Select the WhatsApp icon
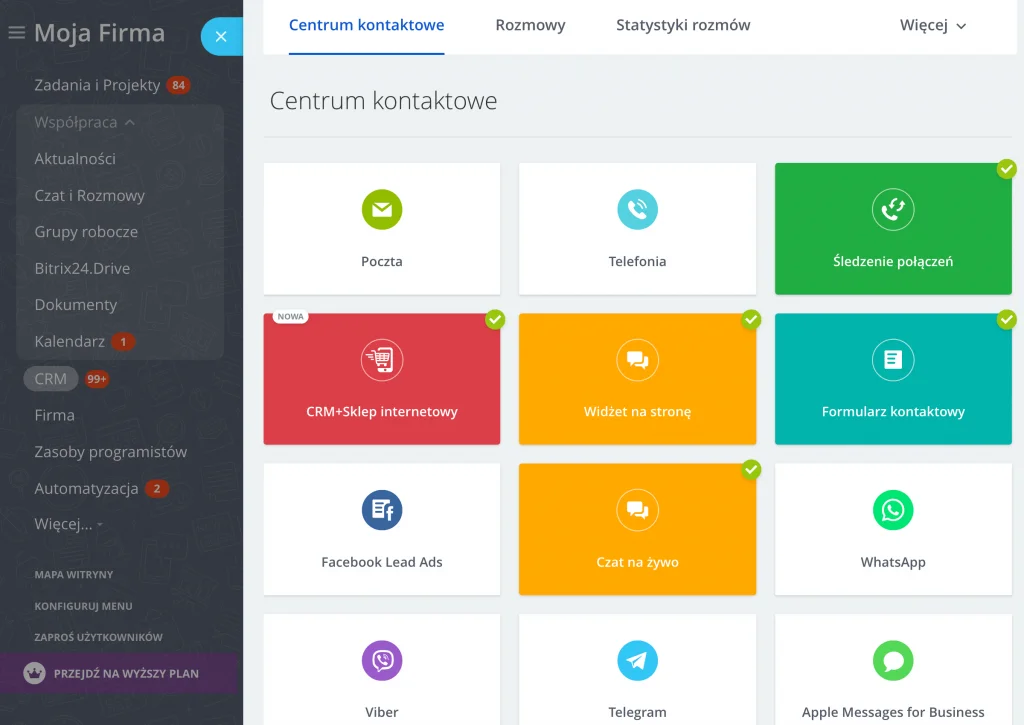 click(892, 510)
